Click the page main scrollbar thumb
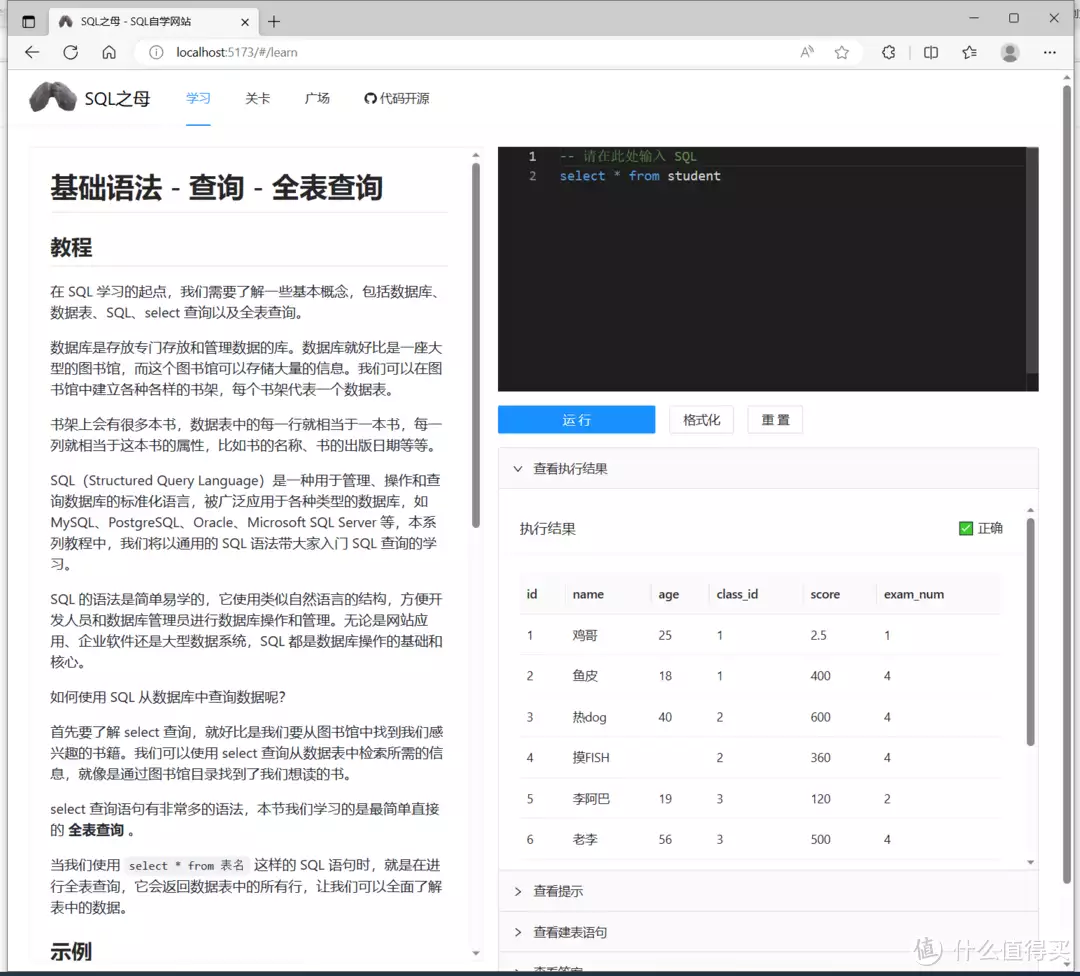1080x976 pixels. coord(1066,482)
